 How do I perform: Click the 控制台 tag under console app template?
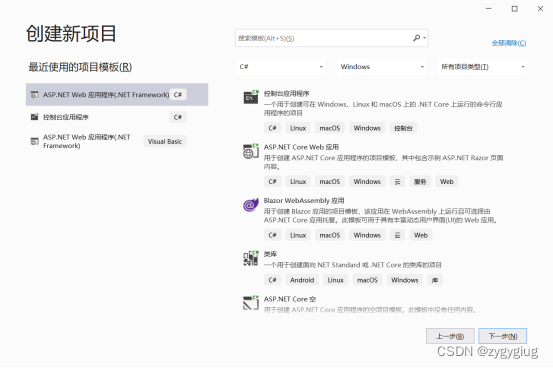(403, 128)
